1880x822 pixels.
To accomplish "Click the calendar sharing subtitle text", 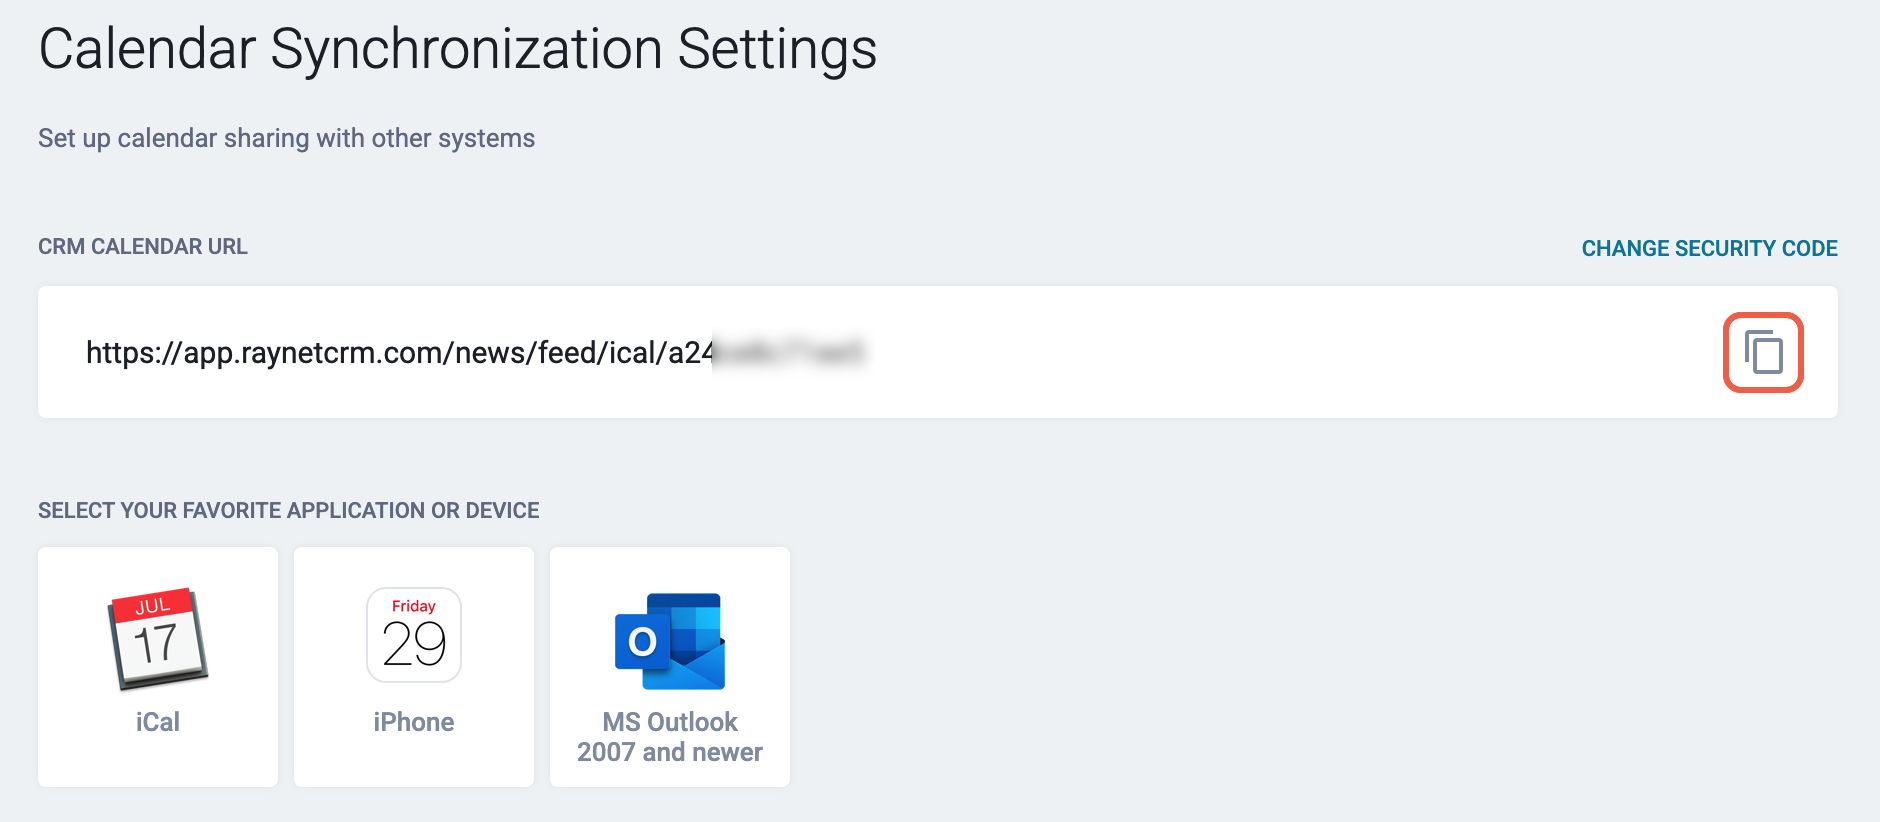I will pyautogui.click(x=286, y=138).
